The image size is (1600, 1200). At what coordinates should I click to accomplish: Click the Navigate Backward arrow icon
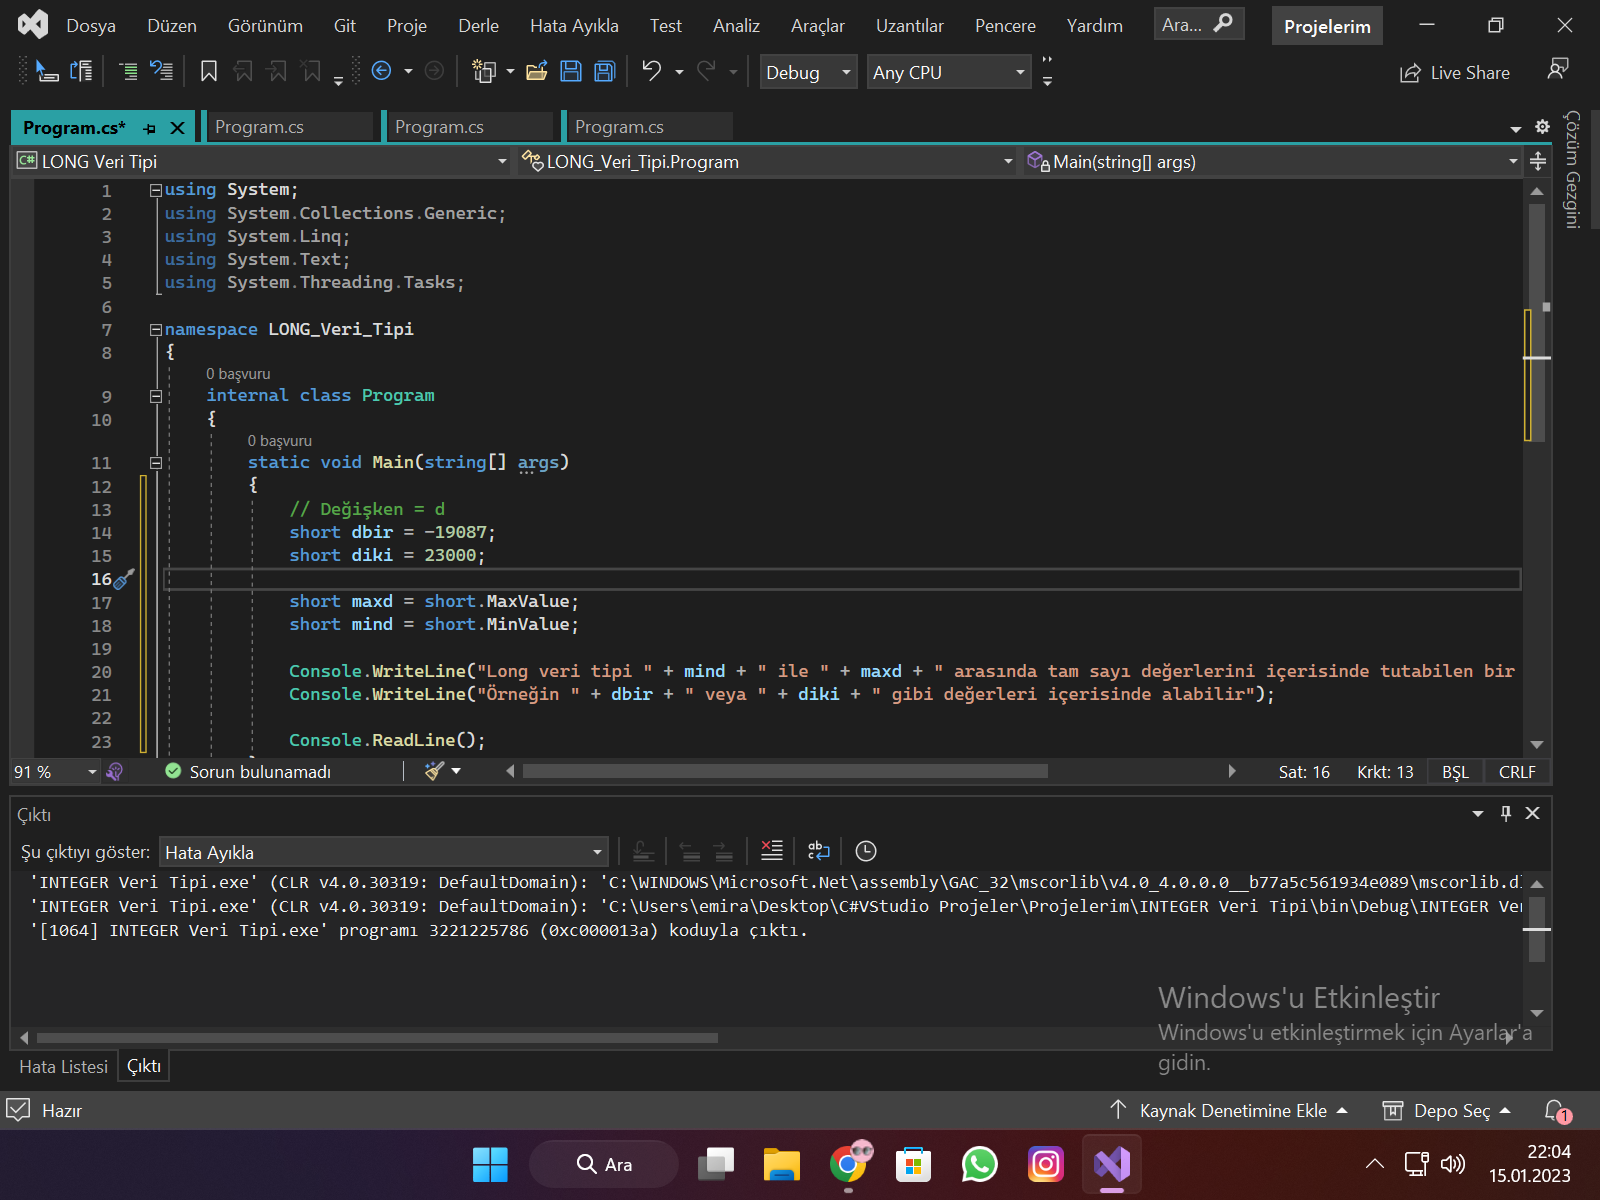click(x=381, y=71)
